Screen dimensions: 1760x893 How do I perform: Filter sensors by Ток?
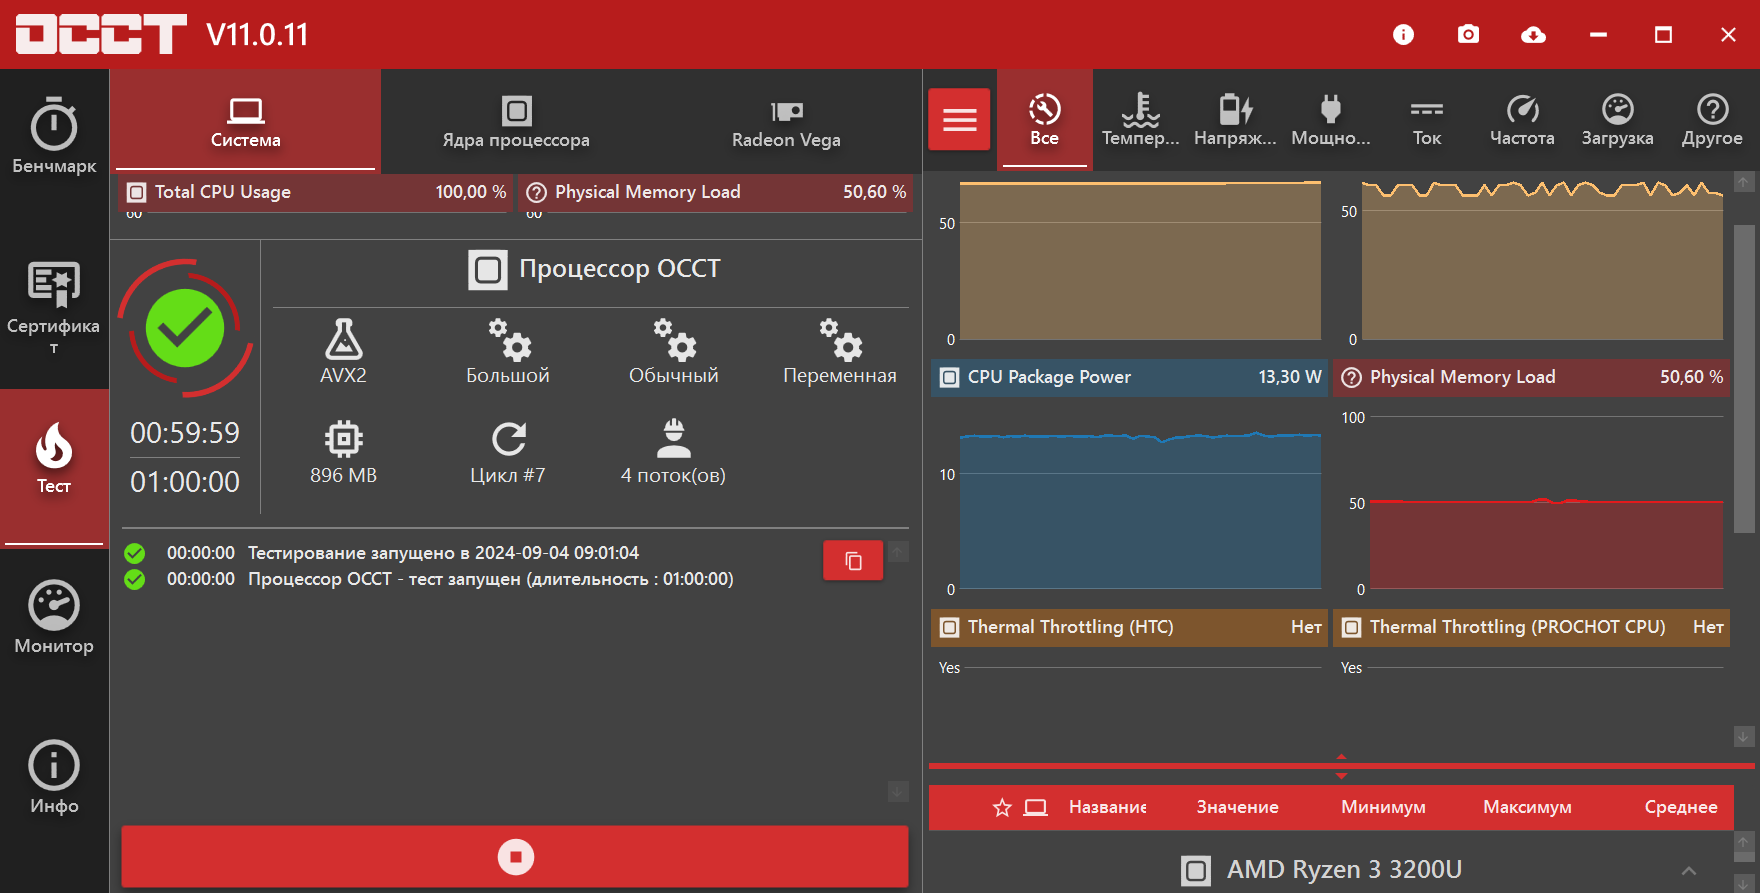[x=1427, y=119]
